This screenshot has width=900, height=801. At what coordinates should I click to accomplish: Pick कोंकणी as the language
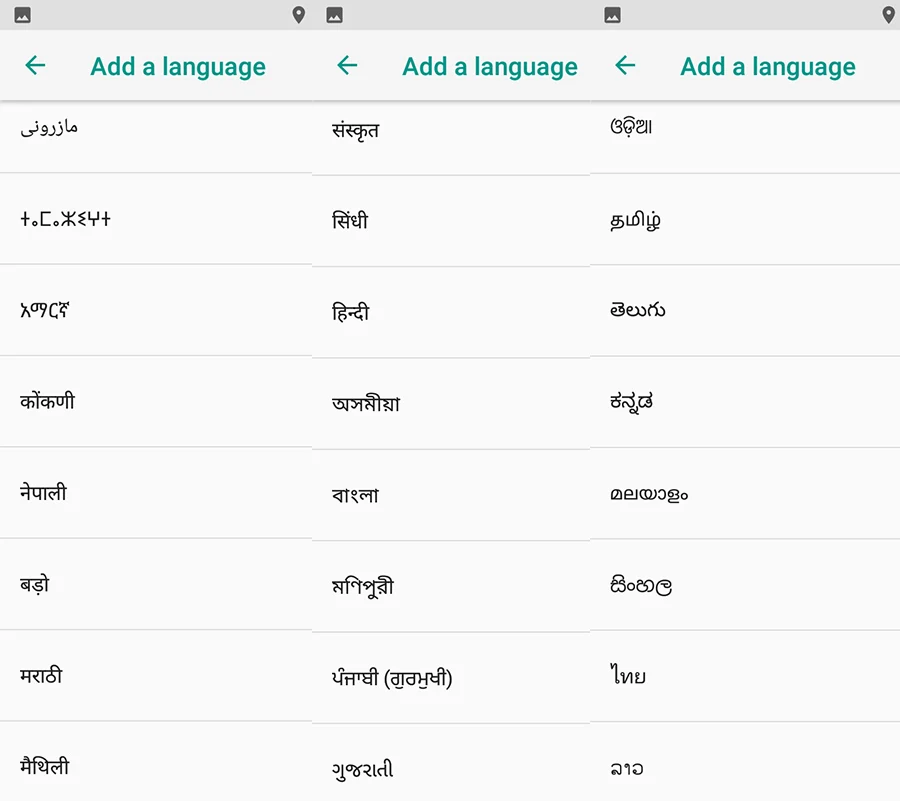pyautogui.click(x=156, y=401)
